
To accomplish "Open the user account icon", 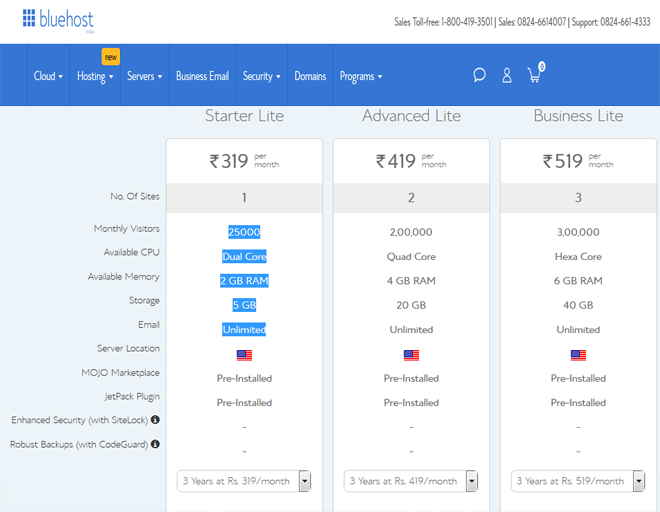I will click(507, 76).
